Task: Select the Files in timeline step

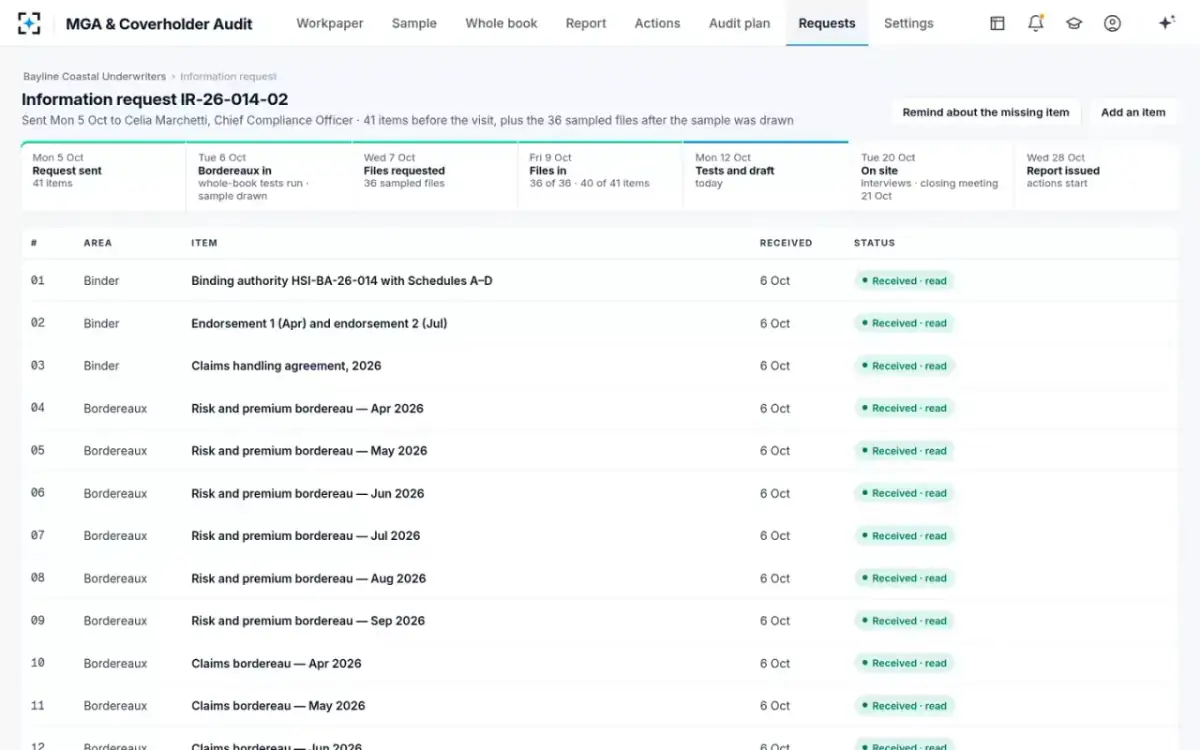Action: [x=600, y=176]
